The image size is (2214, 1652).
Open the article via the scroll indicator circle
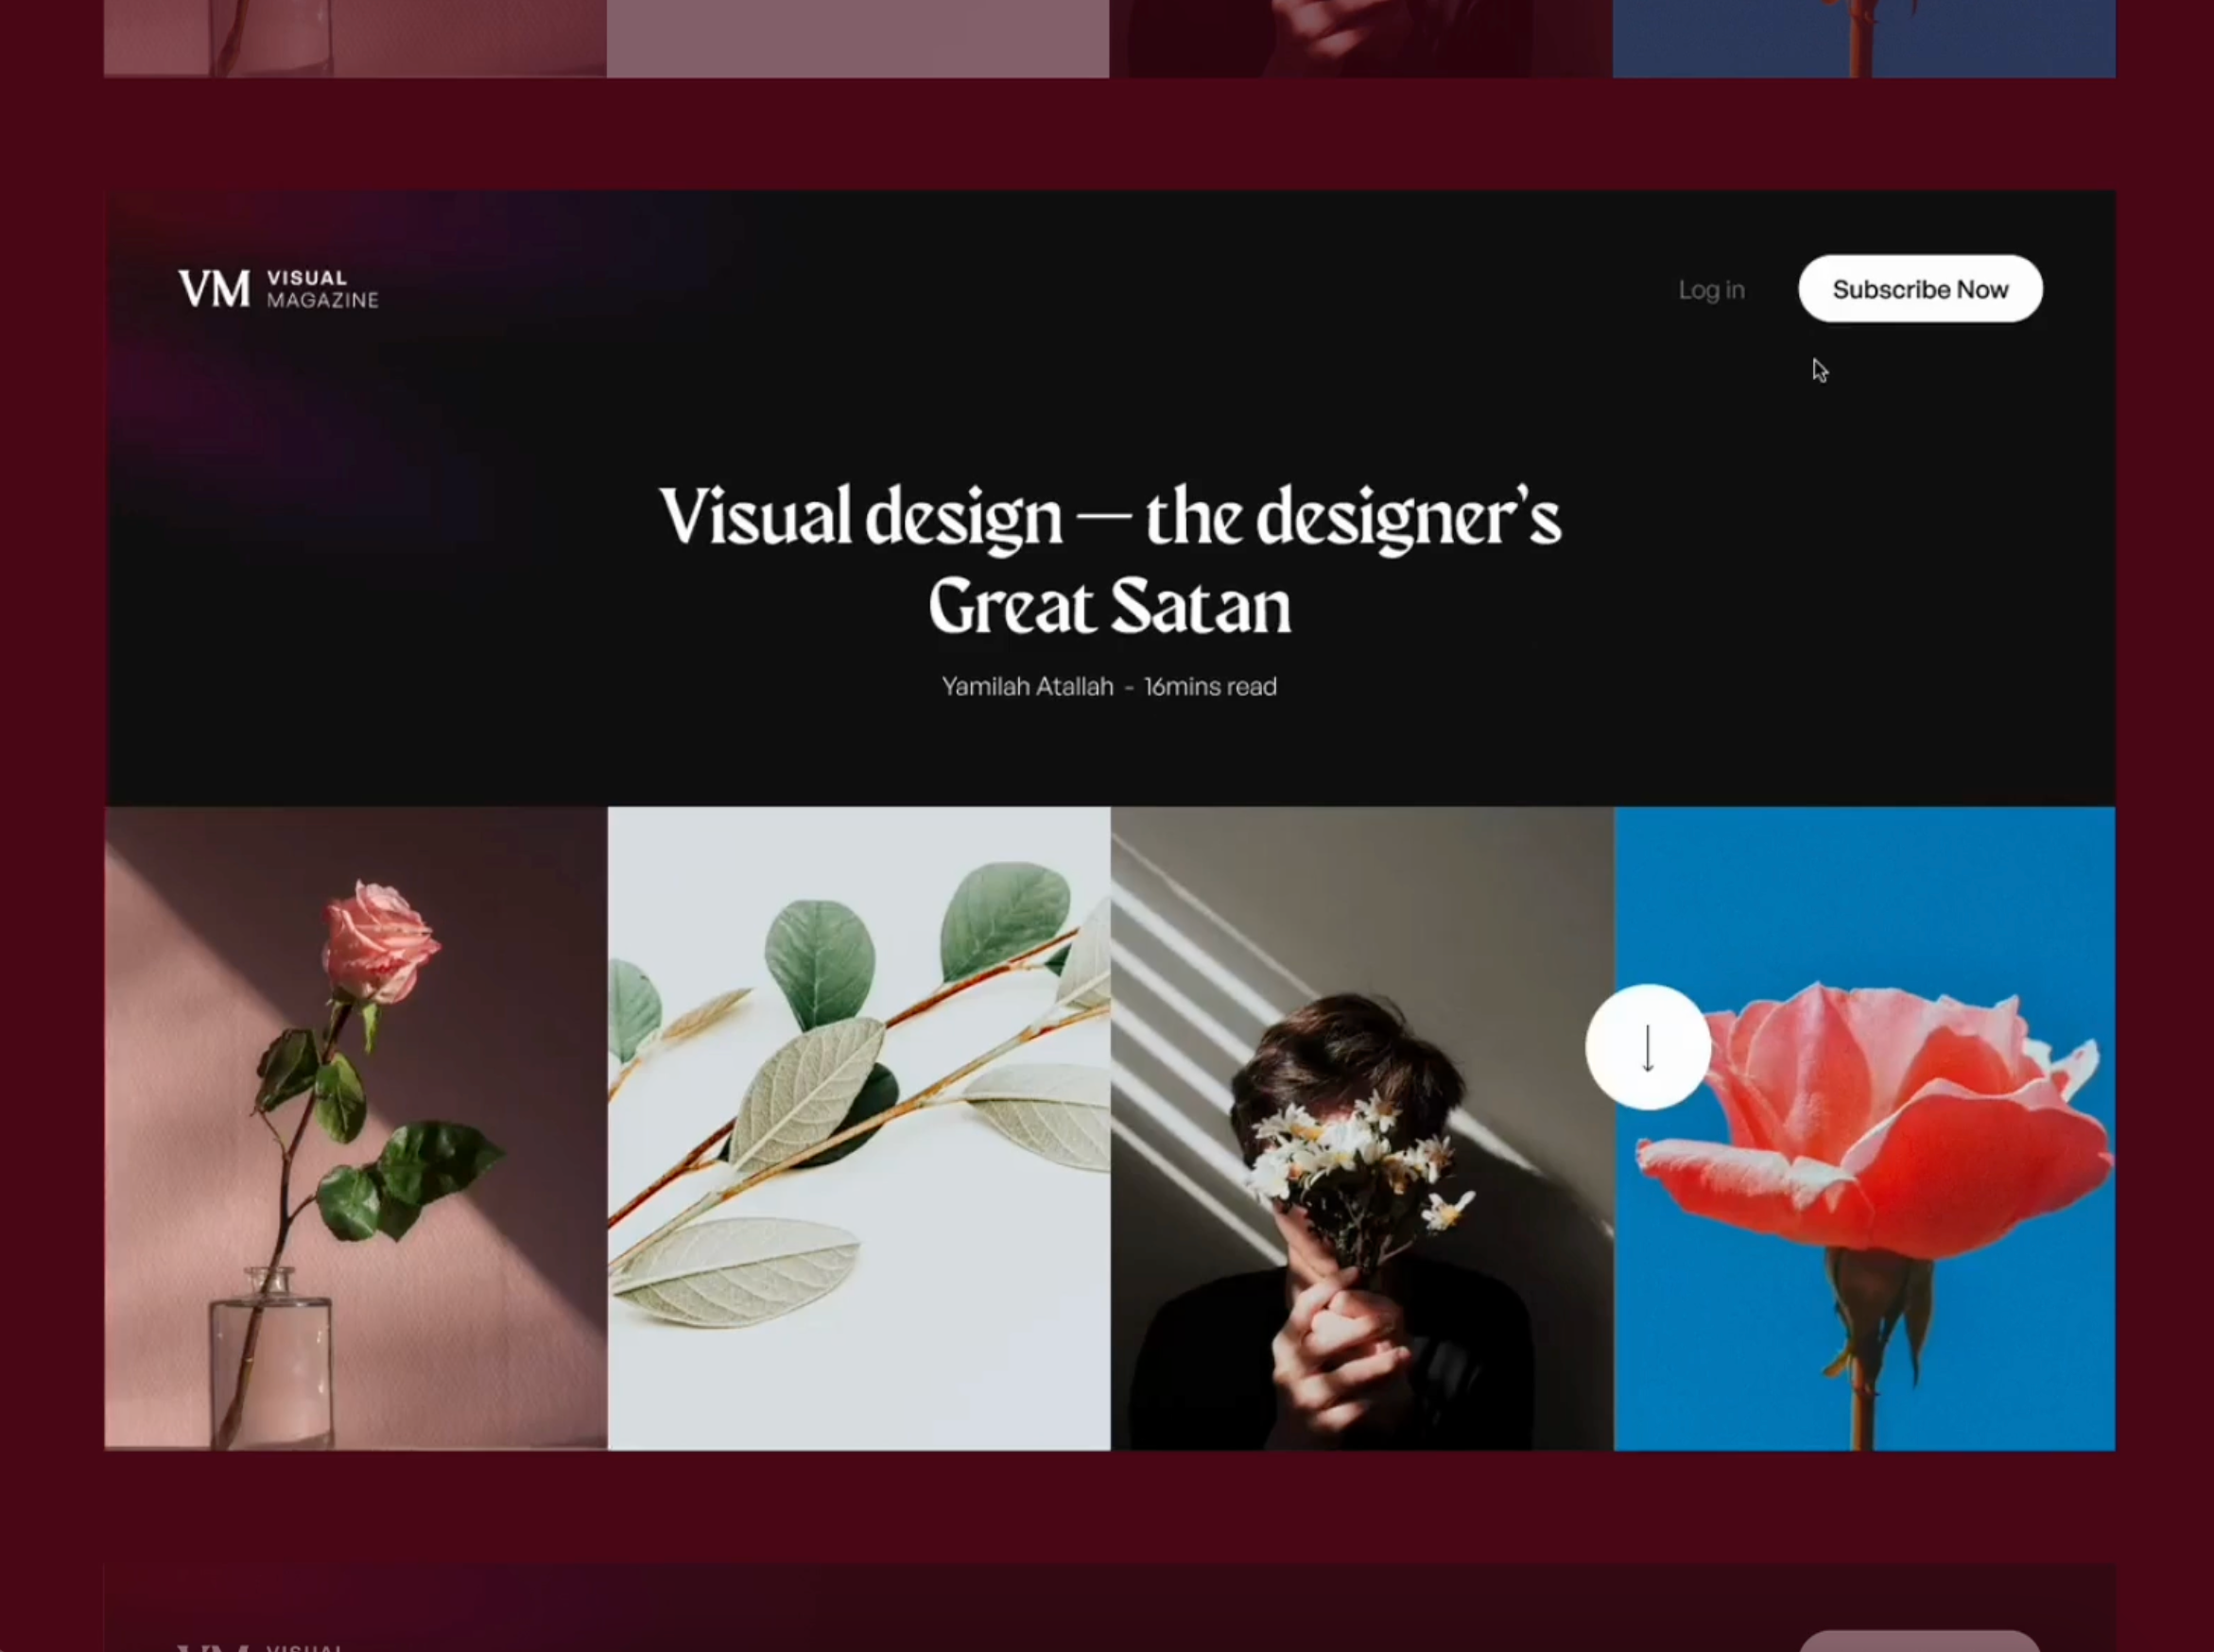coord(1648,1045)
